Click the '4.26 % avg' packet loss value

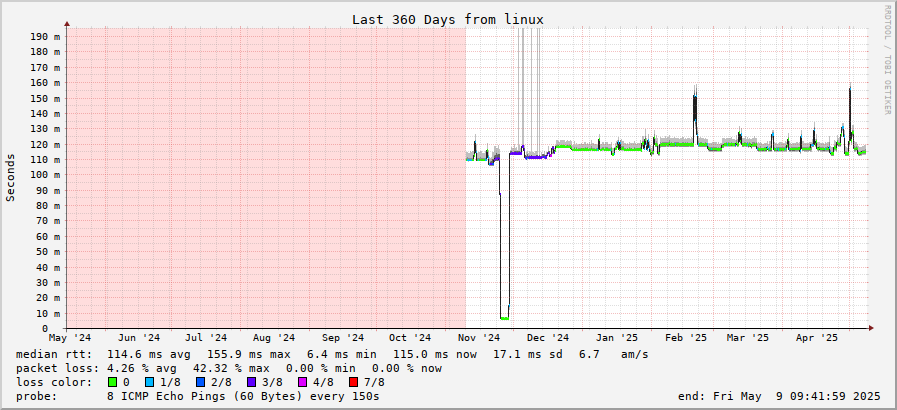(141, 368)
